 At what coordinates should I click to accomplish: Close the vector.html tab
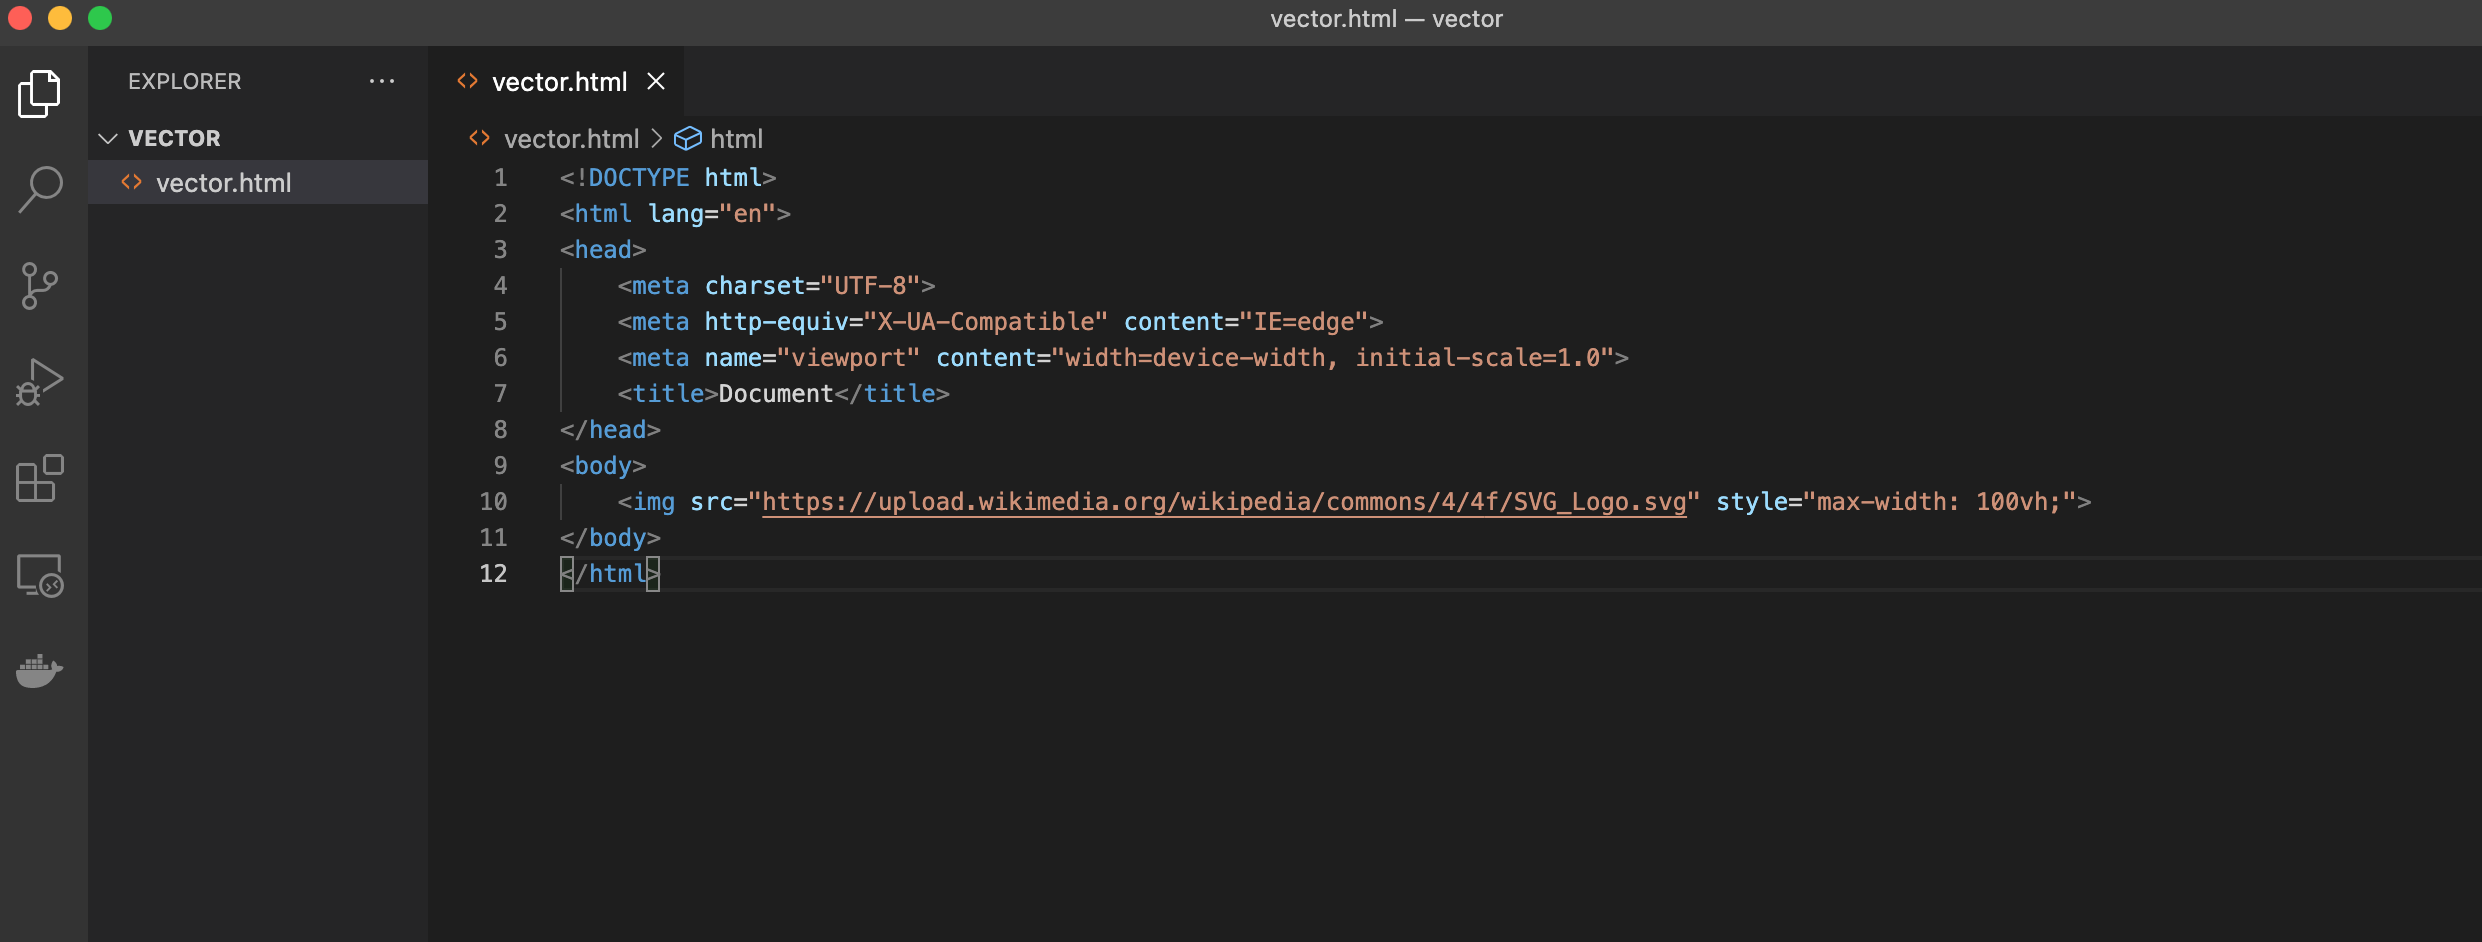656,81
